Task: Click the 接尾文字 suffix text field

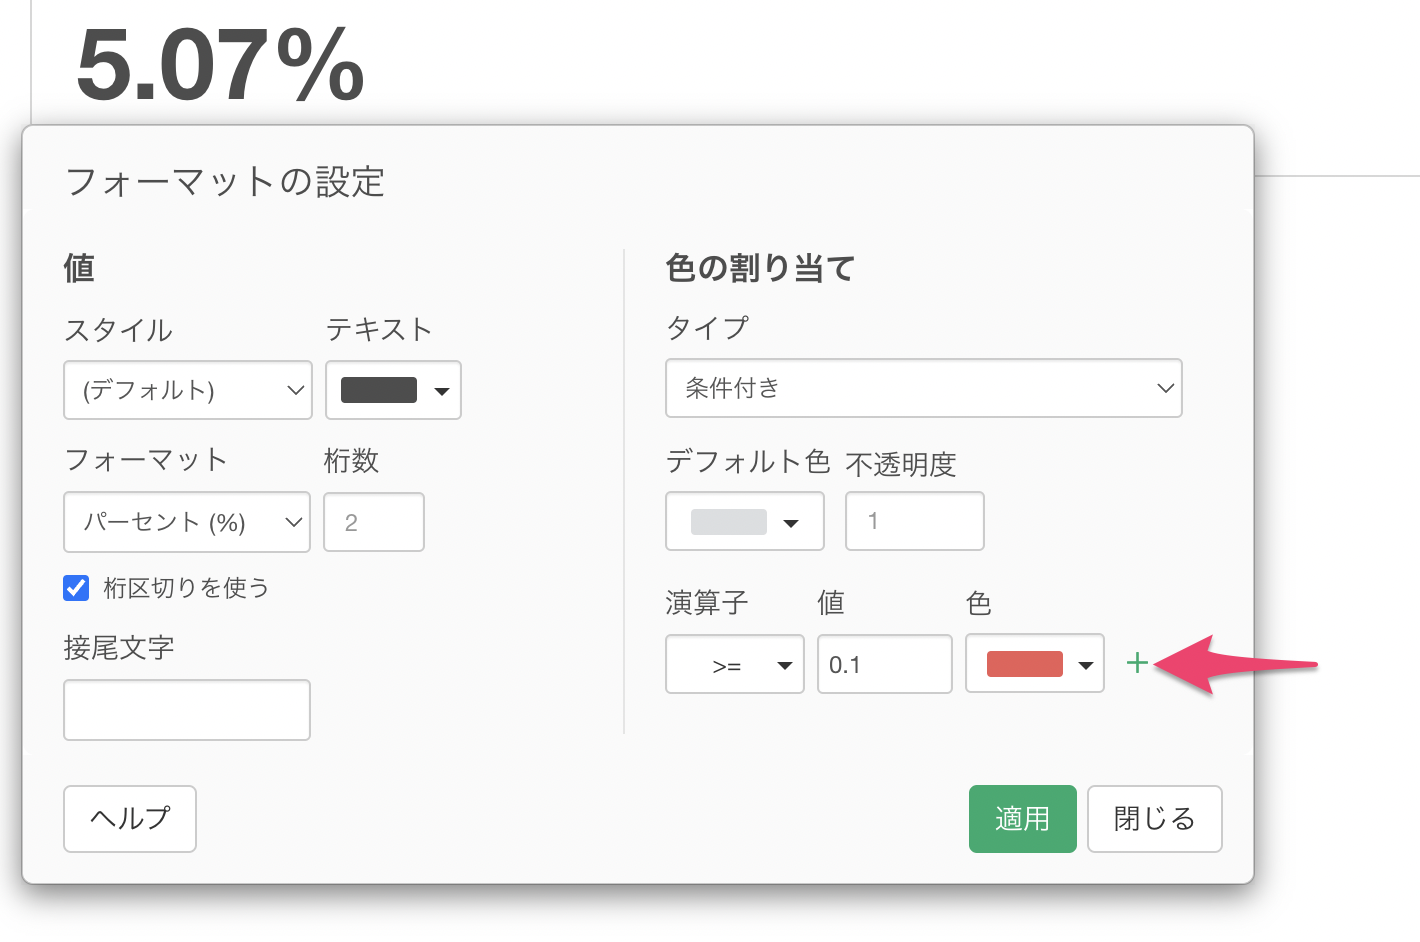Action: [187, 710]
